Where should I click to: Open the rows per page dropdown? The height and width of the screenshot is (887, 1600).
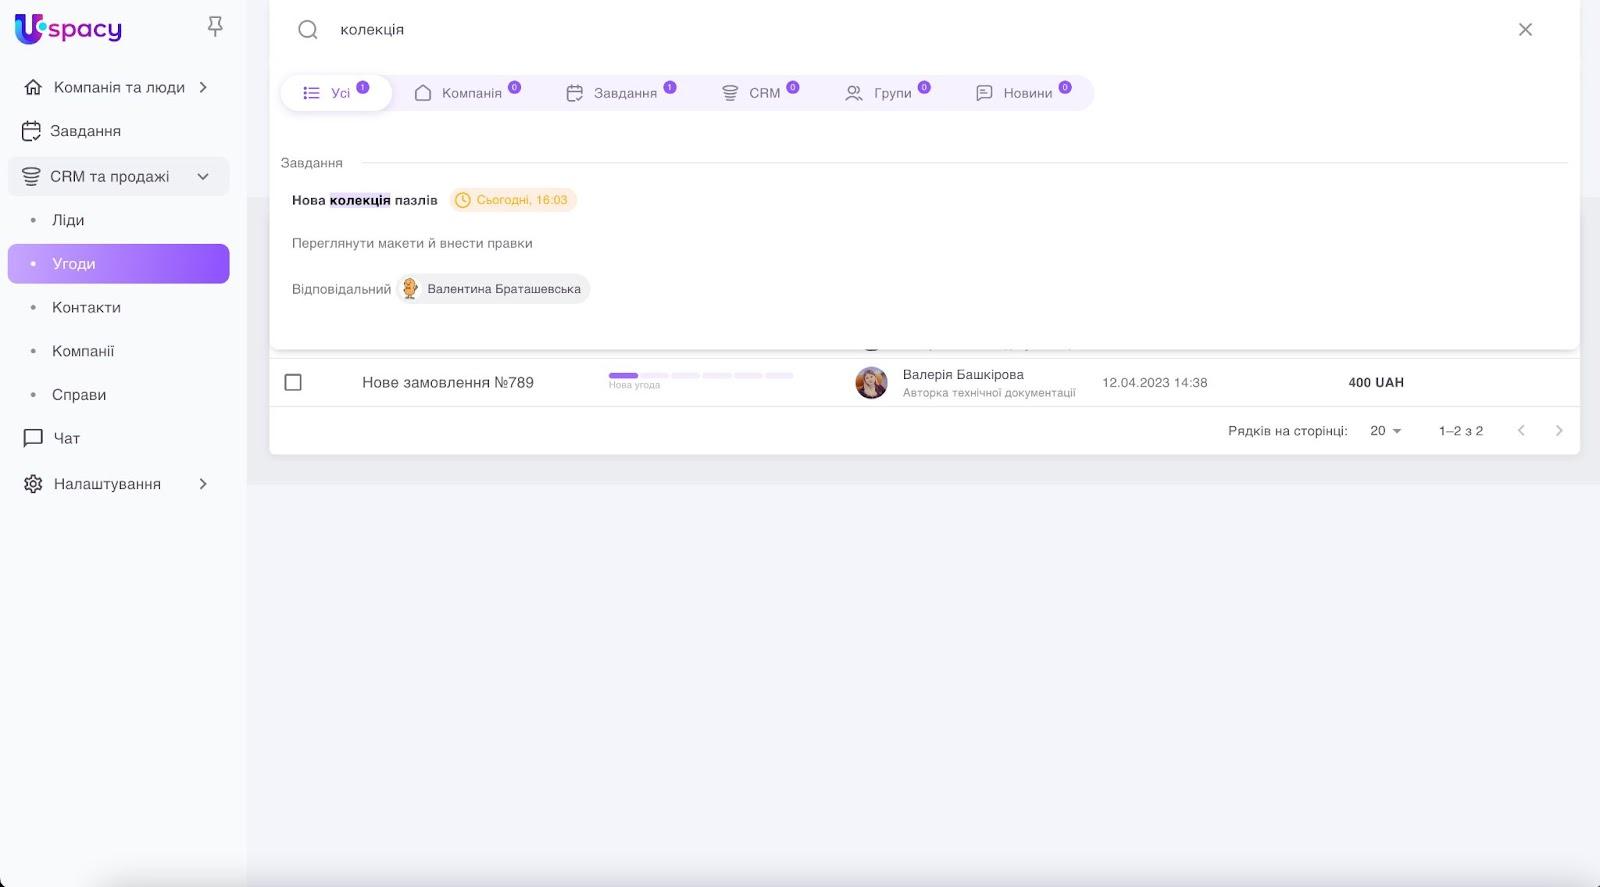1386,431
